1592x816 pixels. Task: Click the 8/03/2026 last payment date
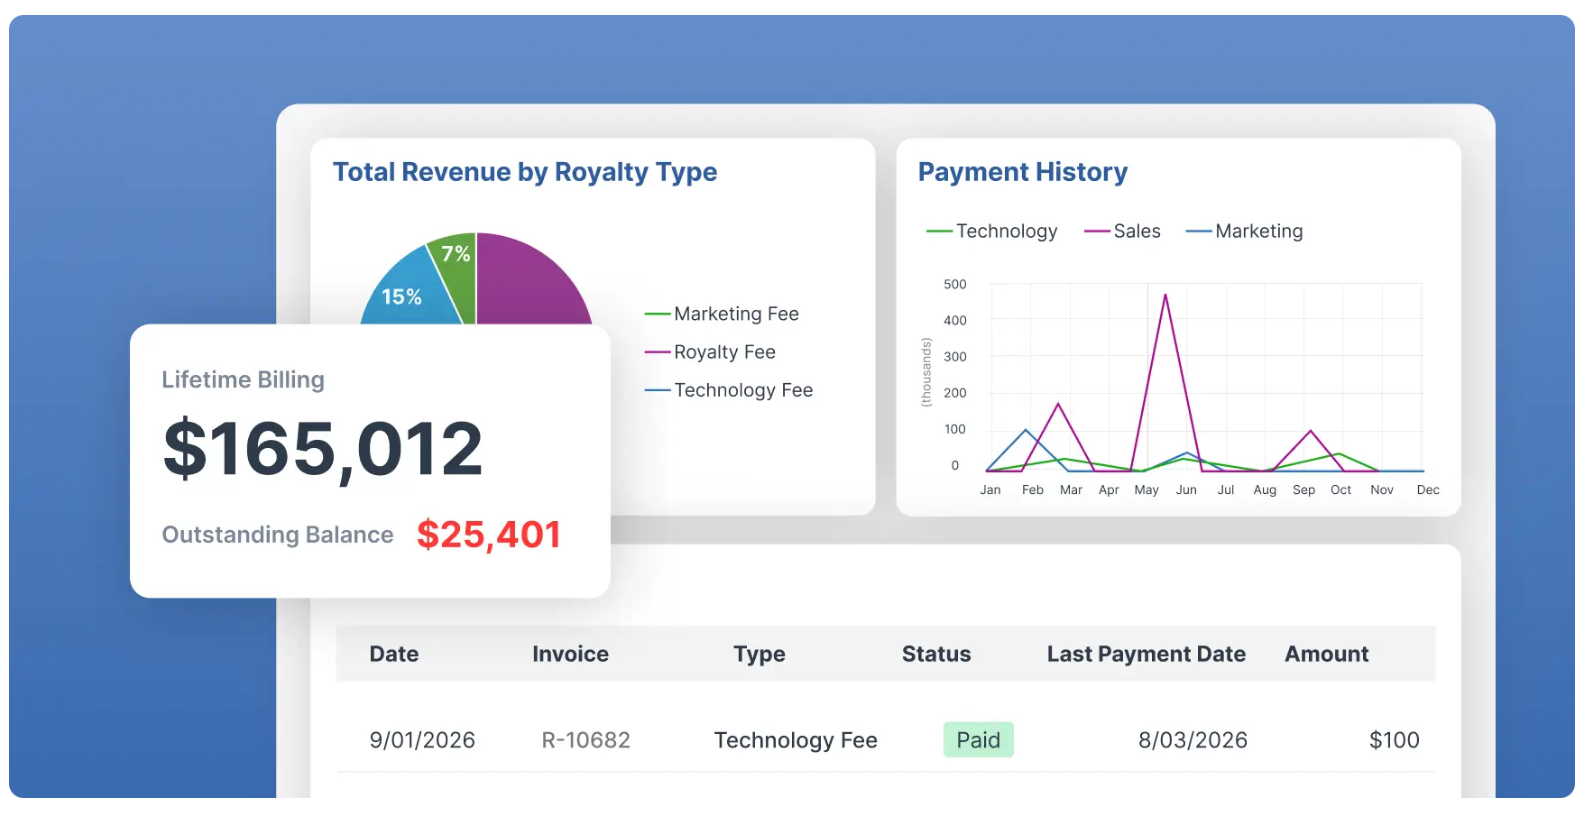point(1193,740)
